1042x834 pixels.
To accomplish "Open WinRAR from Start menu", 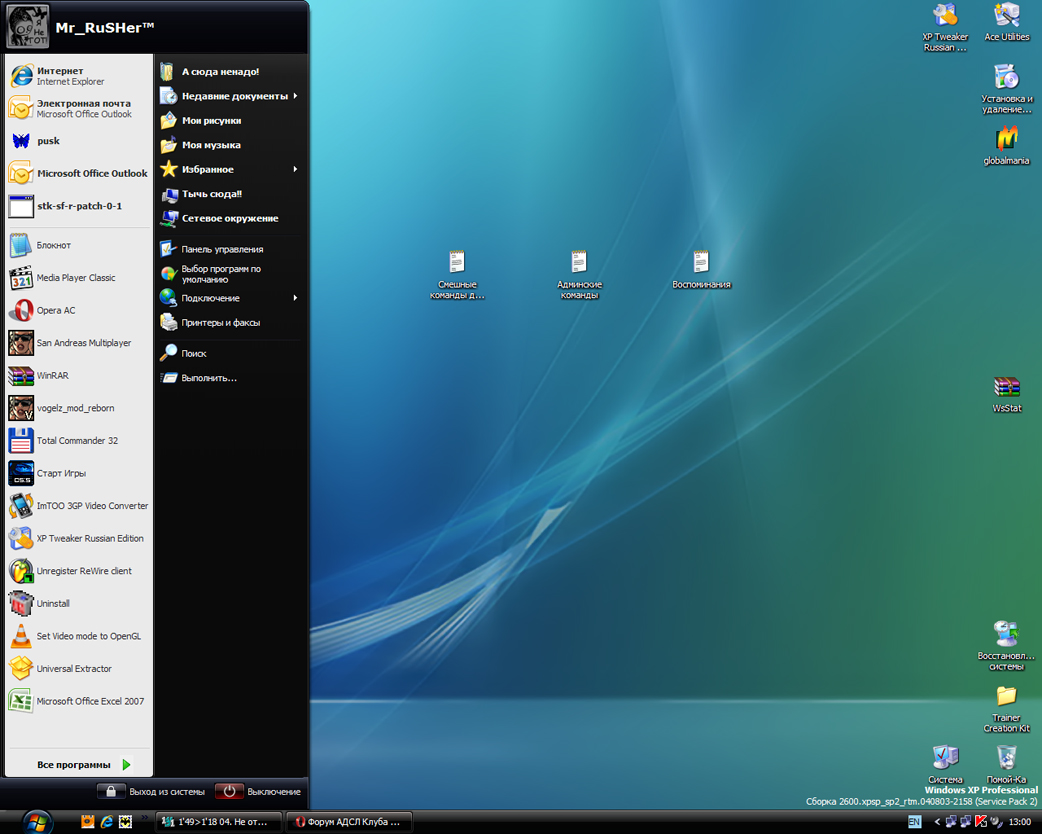I will 78,375.
